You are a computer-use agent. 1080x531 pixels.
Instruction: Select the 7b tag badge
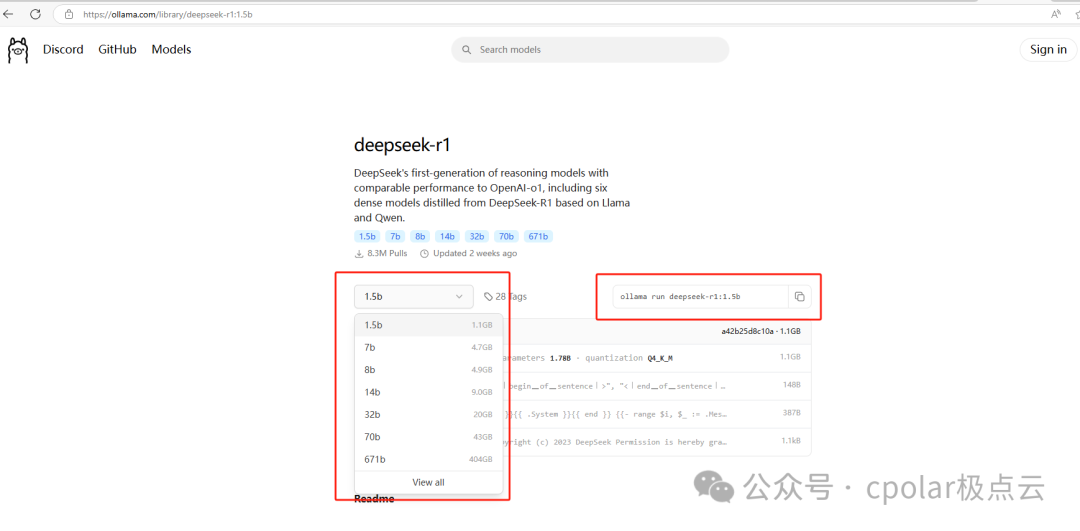[x=395, y=236]
